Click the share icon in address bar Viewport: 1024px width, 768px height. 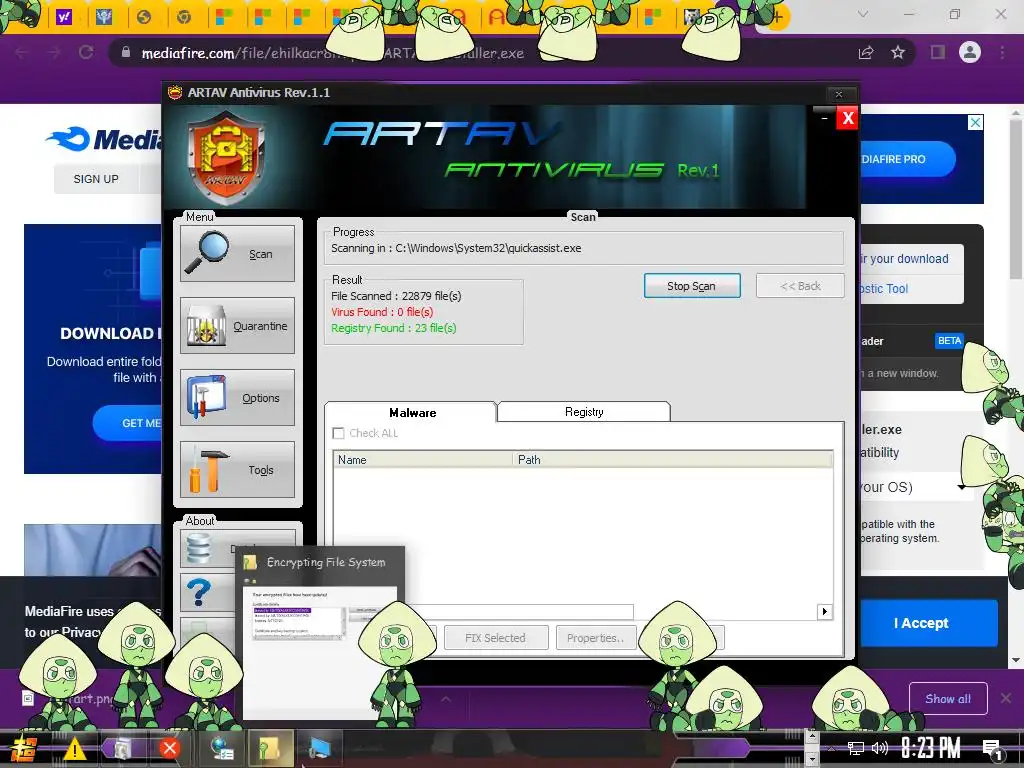click(866, 52)
